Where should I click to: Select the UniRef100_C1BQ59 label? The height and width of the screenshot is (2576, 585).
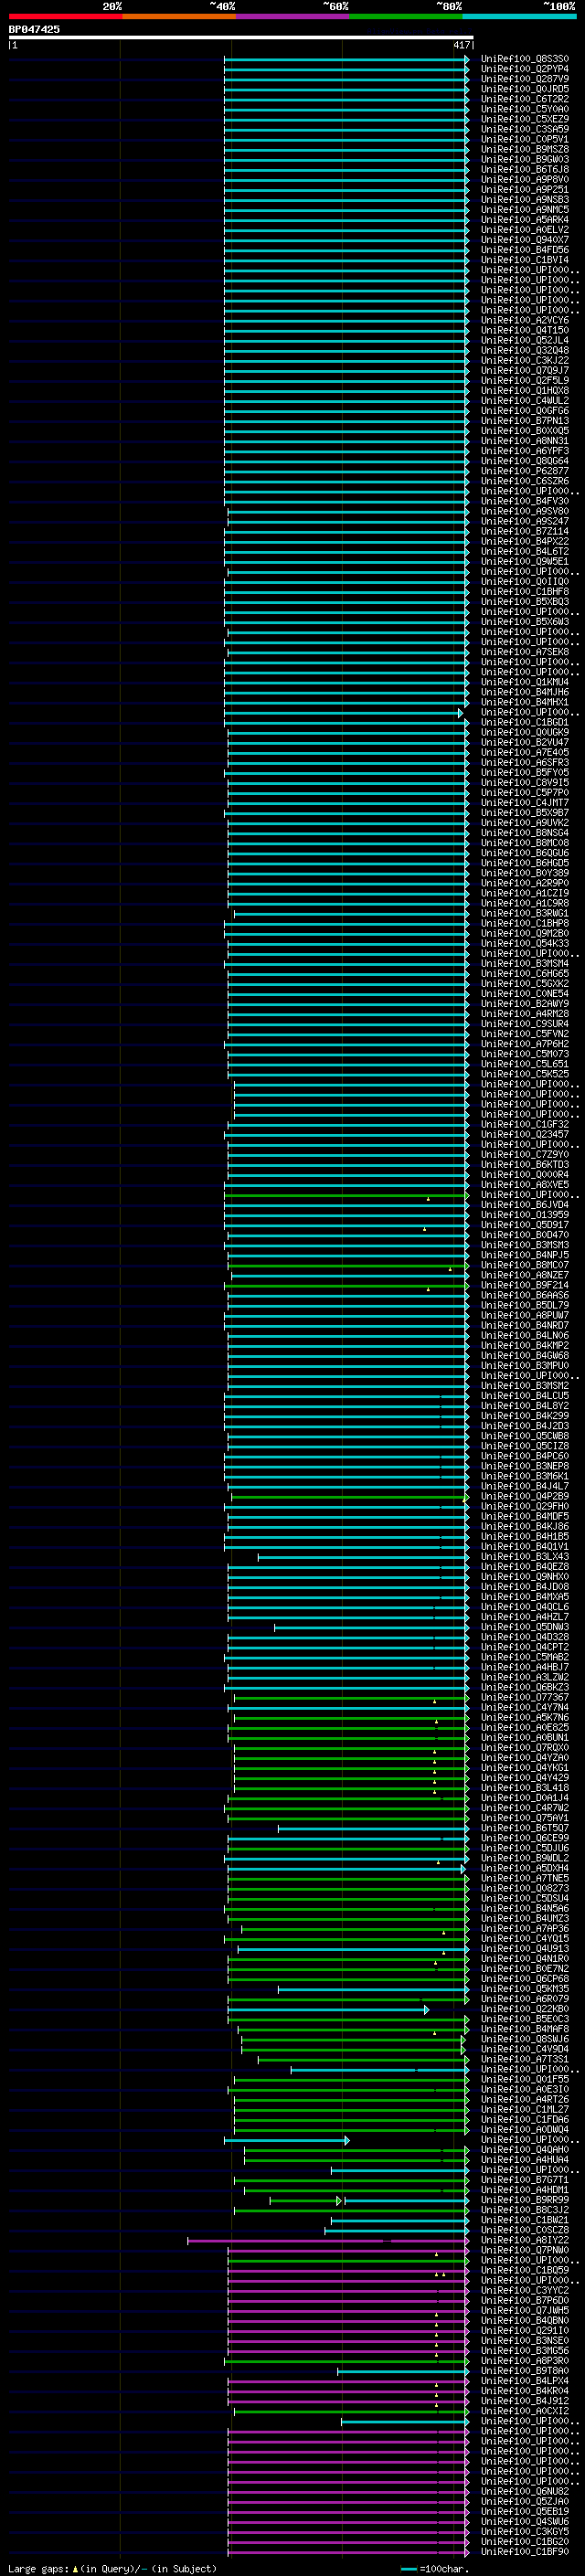524,2270
